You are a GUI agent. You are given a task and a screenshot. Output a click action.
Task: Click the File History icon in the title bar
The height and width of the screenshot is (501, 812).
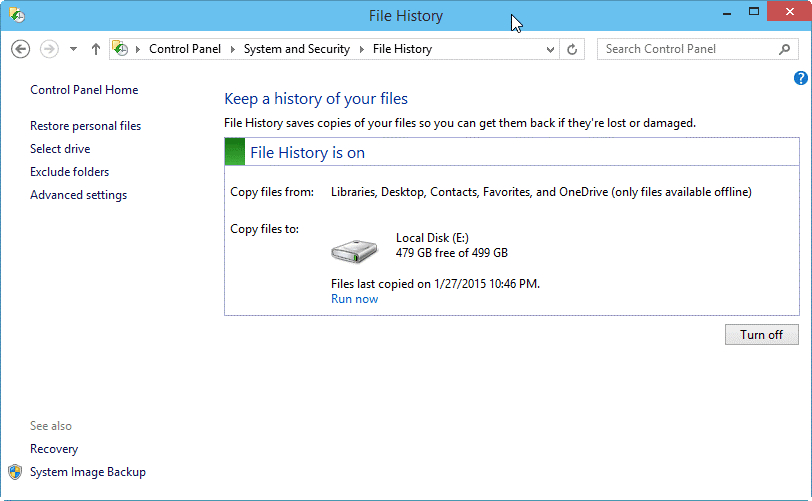click(x=17, y=16)
